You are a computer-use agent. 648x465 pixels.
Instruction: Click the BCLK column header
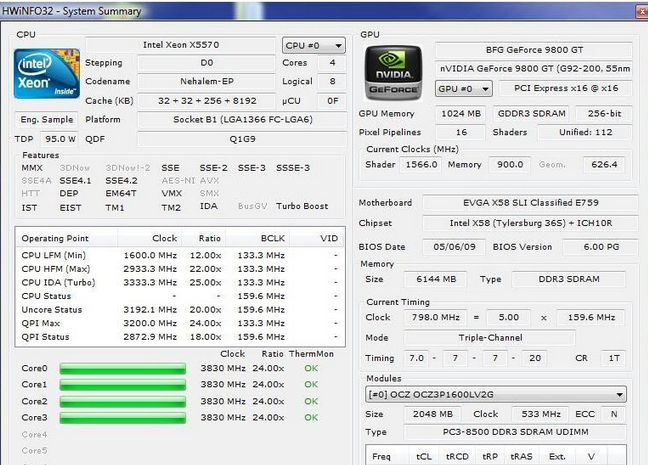coord(258,238)
